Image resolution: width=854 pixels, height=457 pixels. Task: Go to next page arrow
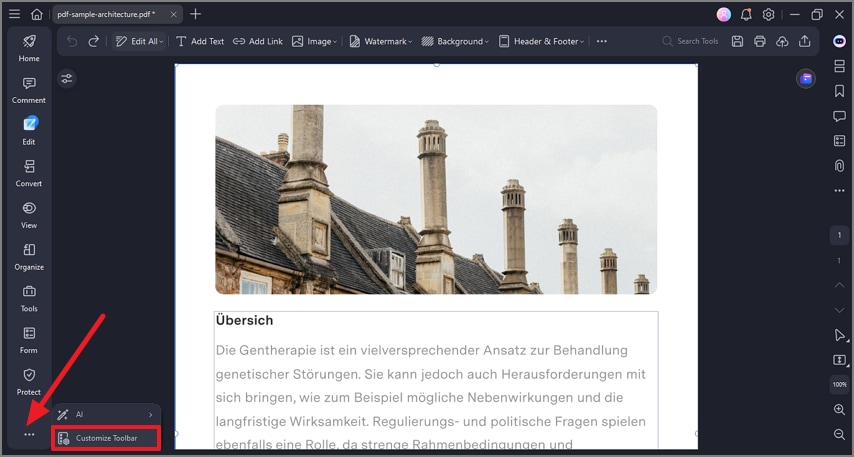(x=839, y=310)
